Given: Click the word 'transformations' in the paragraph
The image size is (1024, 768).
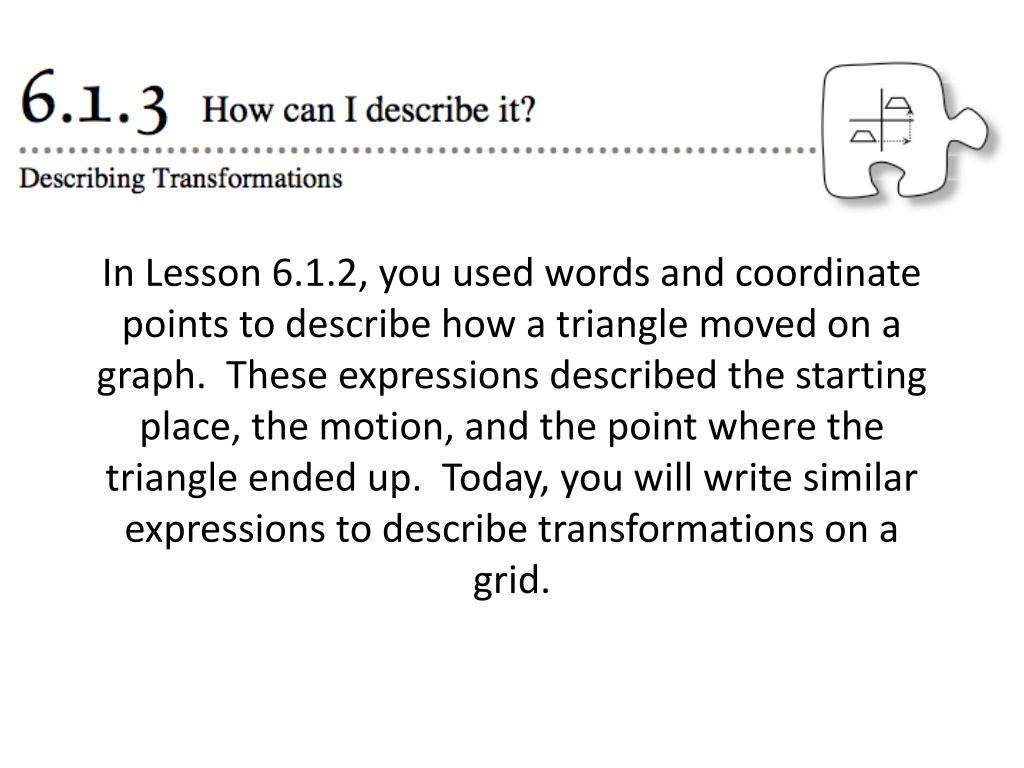Looking at the screenshot, I should [676, 529].
